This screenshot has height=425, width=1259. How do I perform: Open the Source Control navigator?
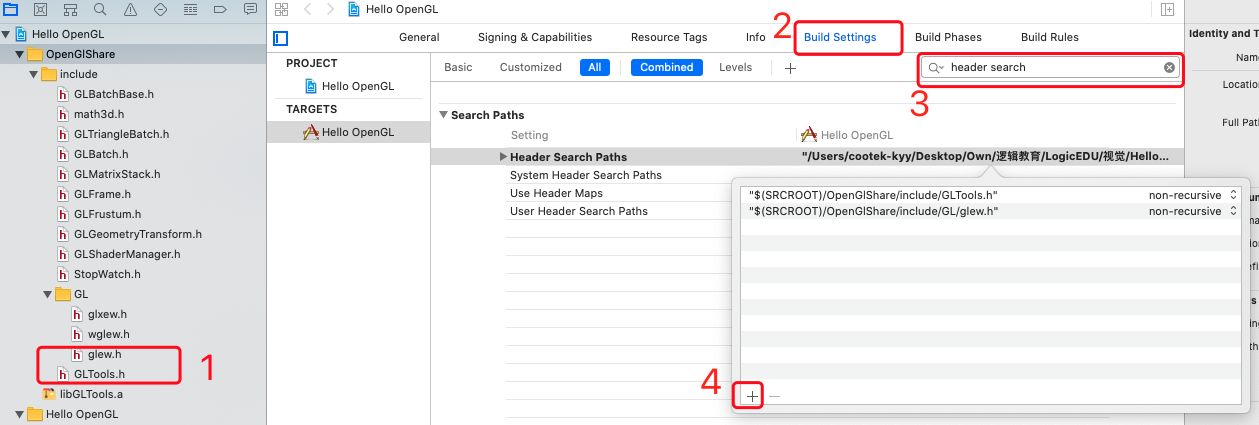coord(41,9)
